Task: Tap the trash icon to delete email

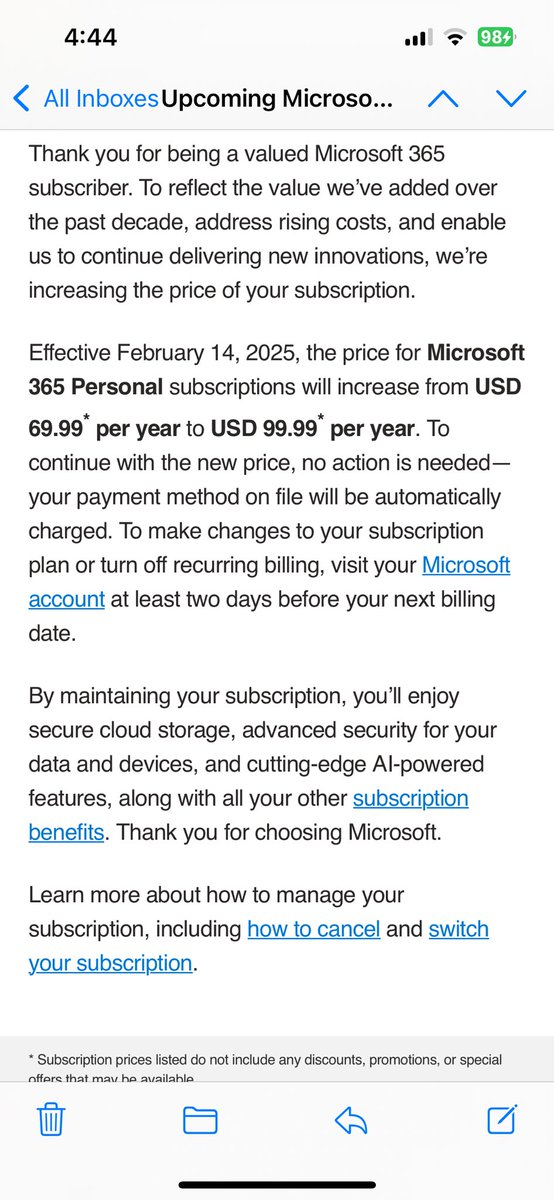Action: coord(51,1119)
